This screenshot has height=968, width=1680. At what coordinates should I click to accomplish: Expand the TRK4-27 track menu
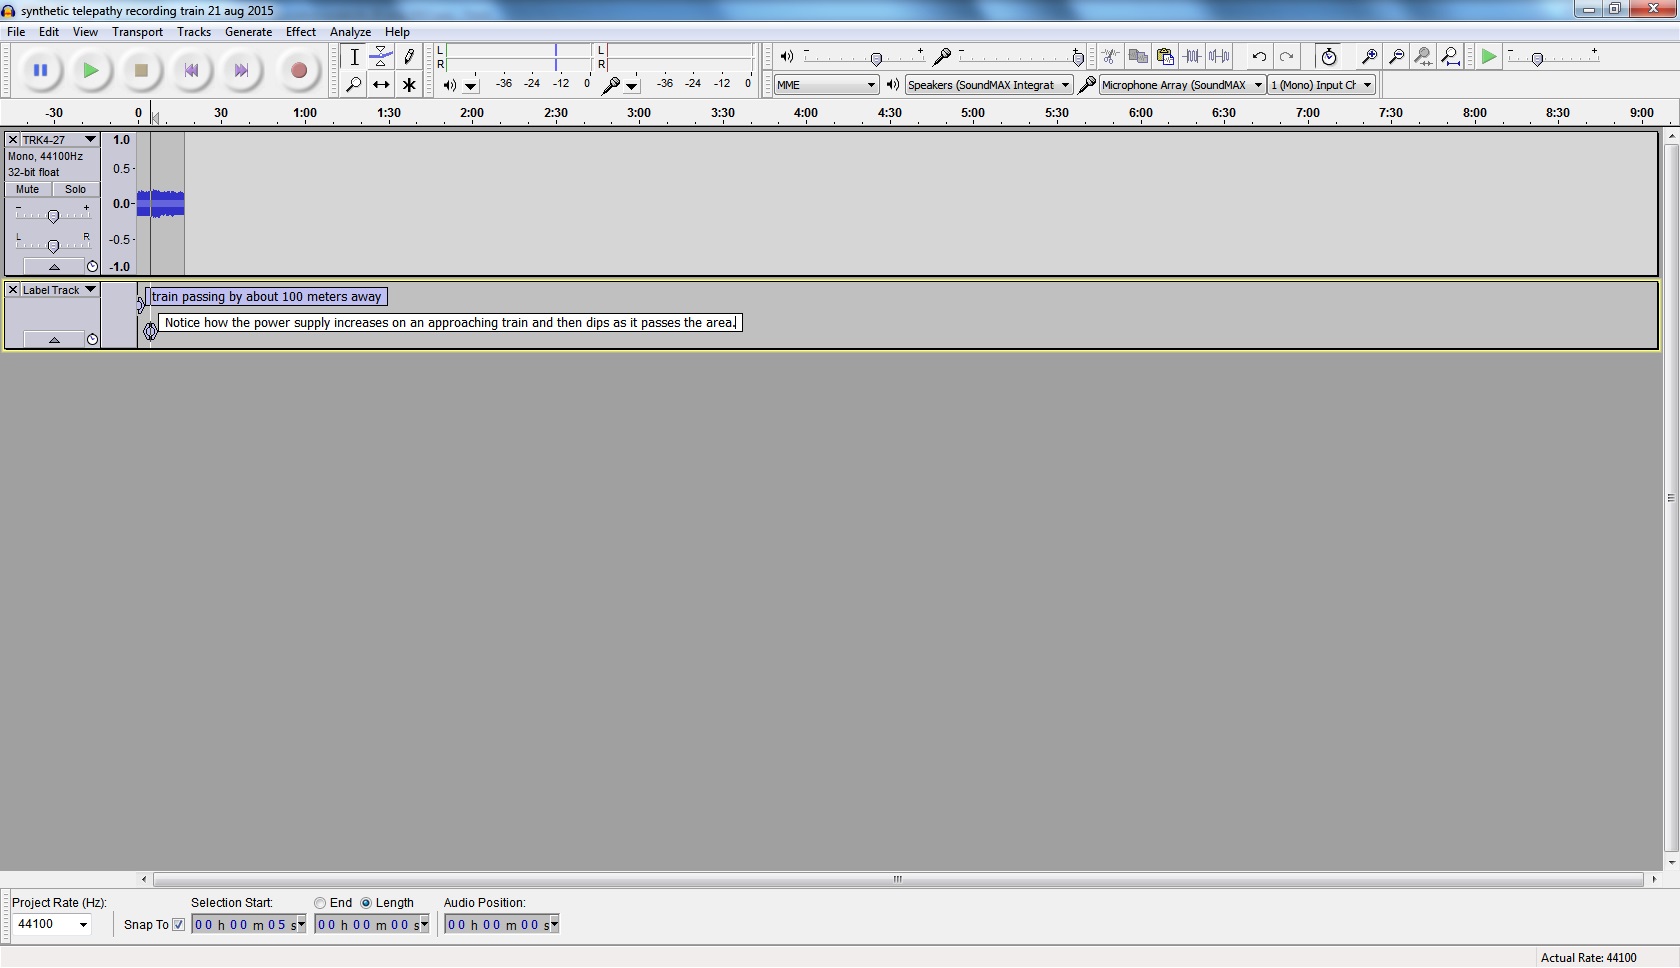pyautogui.click(x=90, y=140)
